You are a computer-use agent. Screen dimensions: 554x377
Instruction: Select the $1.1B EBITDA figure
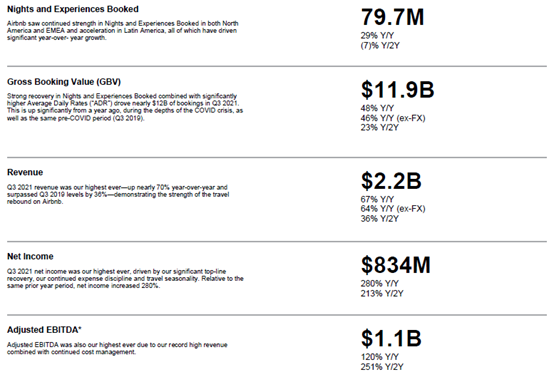point(391,338)
